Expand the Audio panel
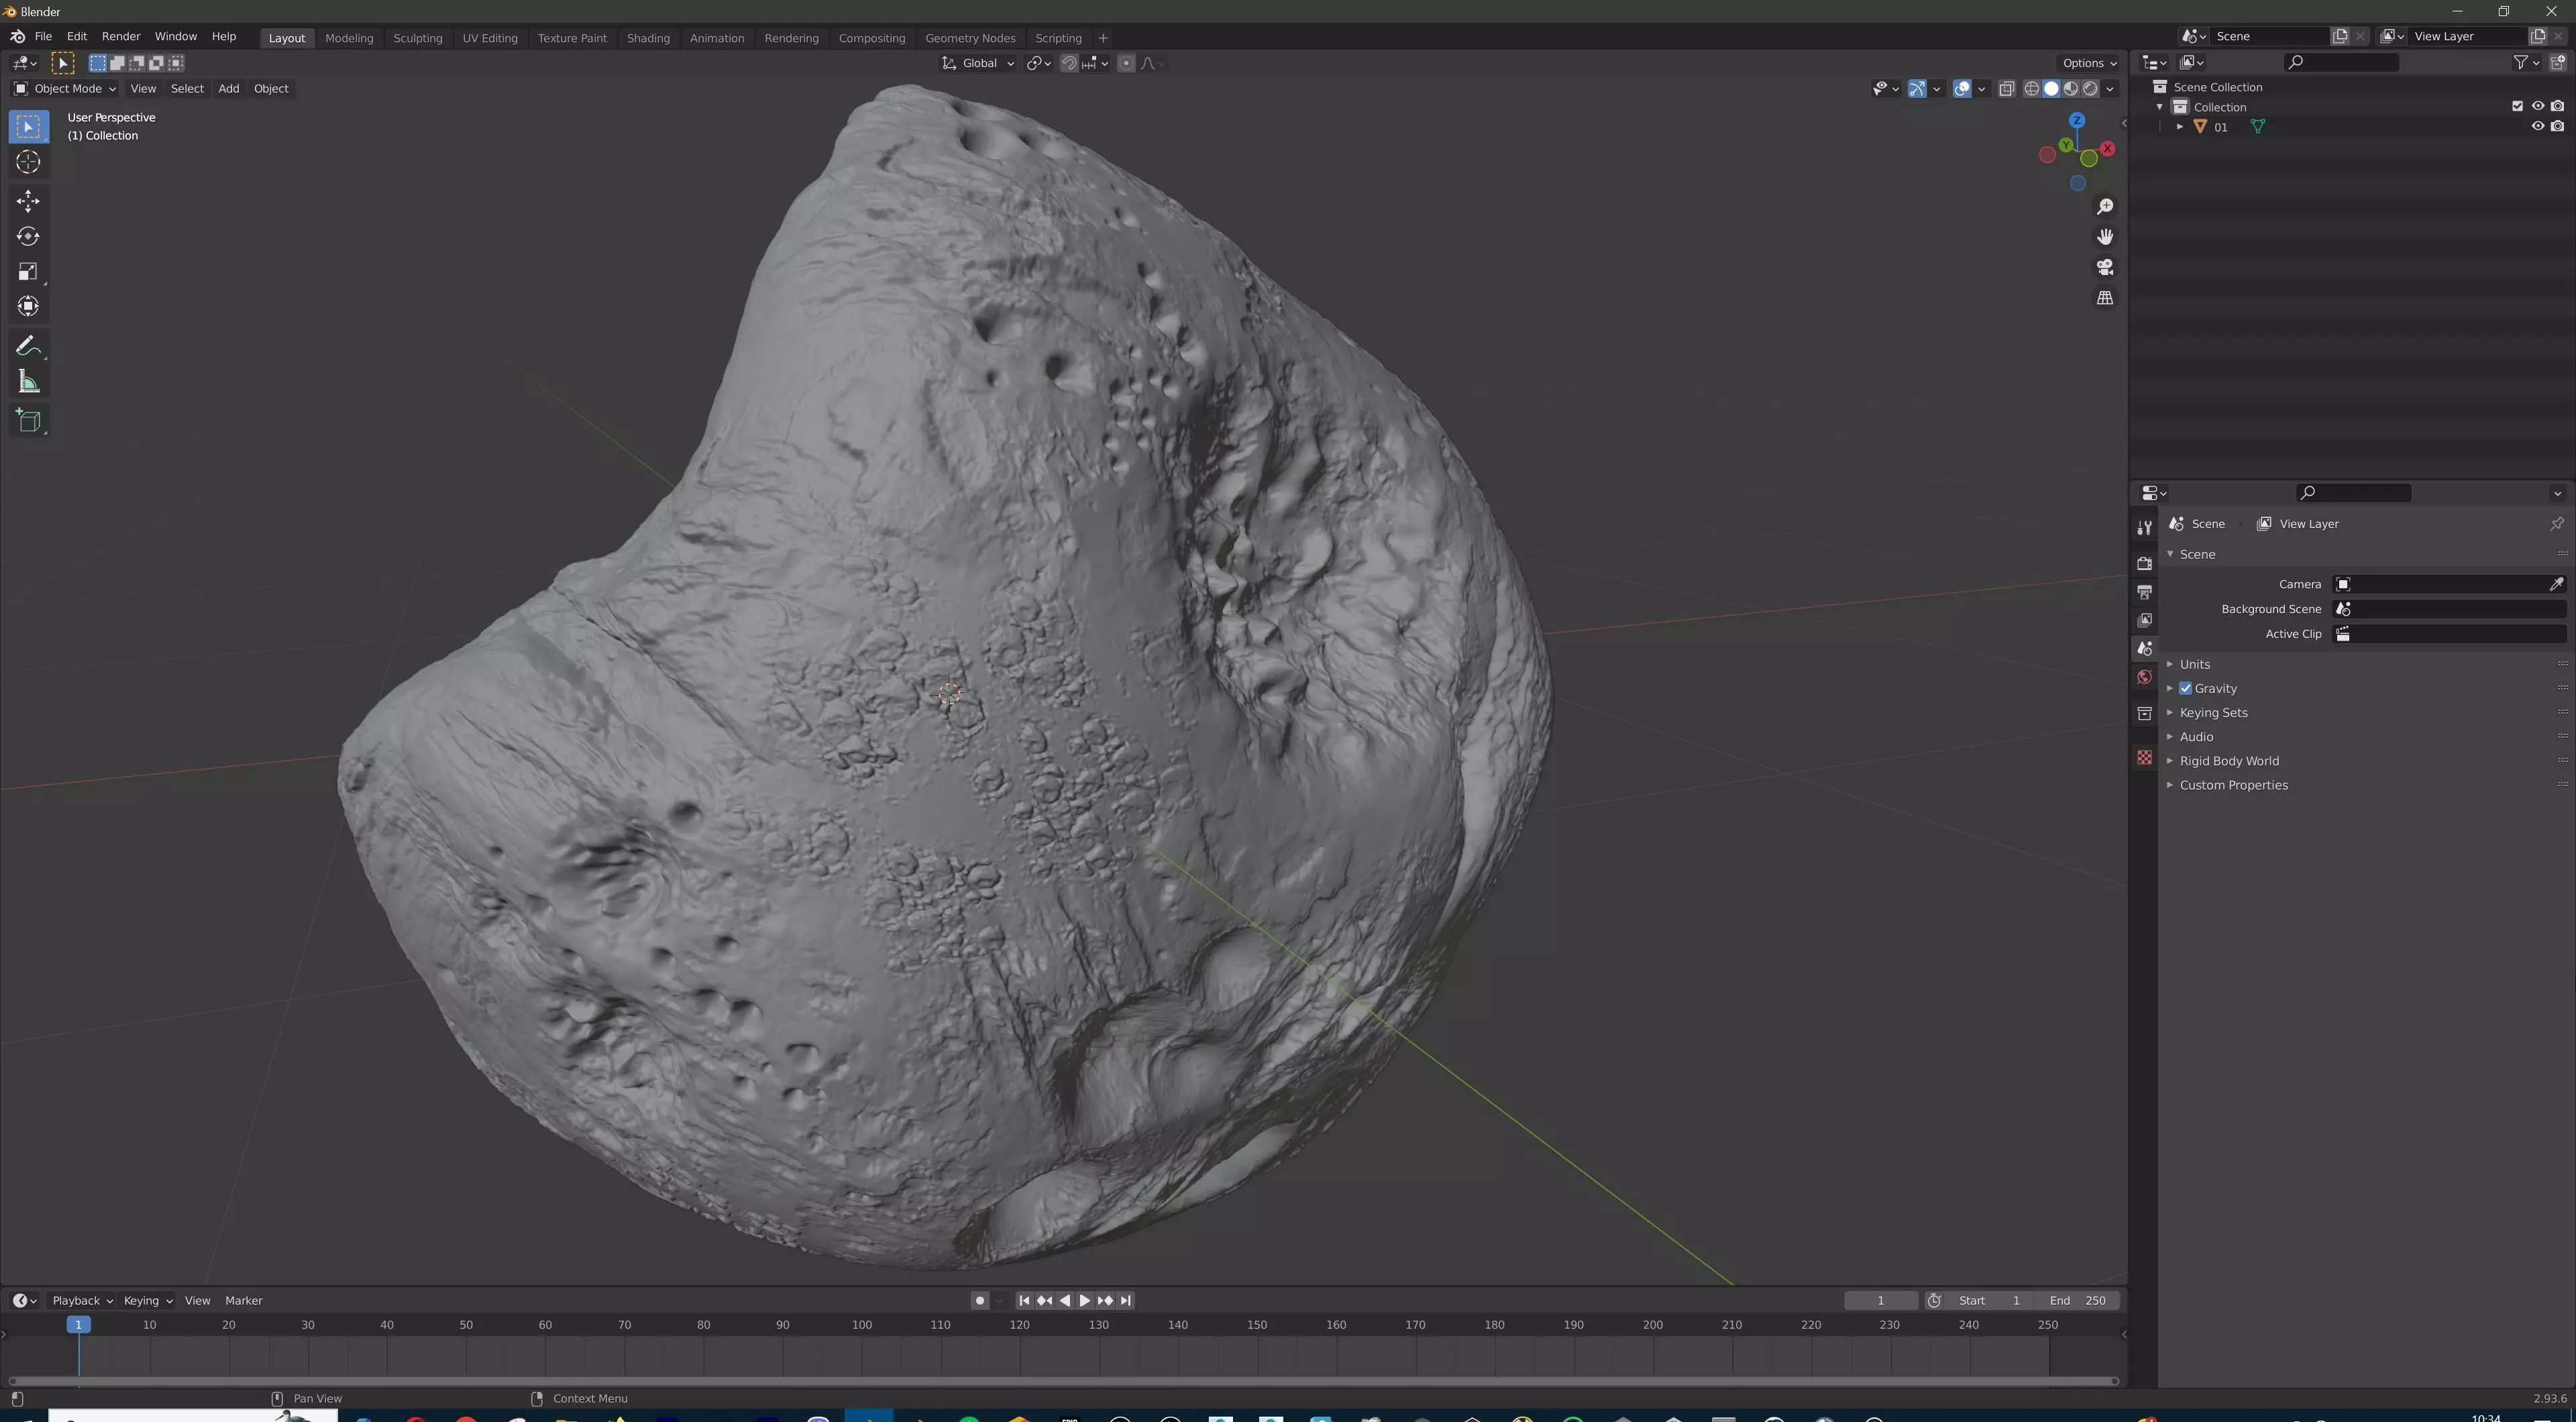Viewport: 2576px width, 1422px height. [2196, 737]
